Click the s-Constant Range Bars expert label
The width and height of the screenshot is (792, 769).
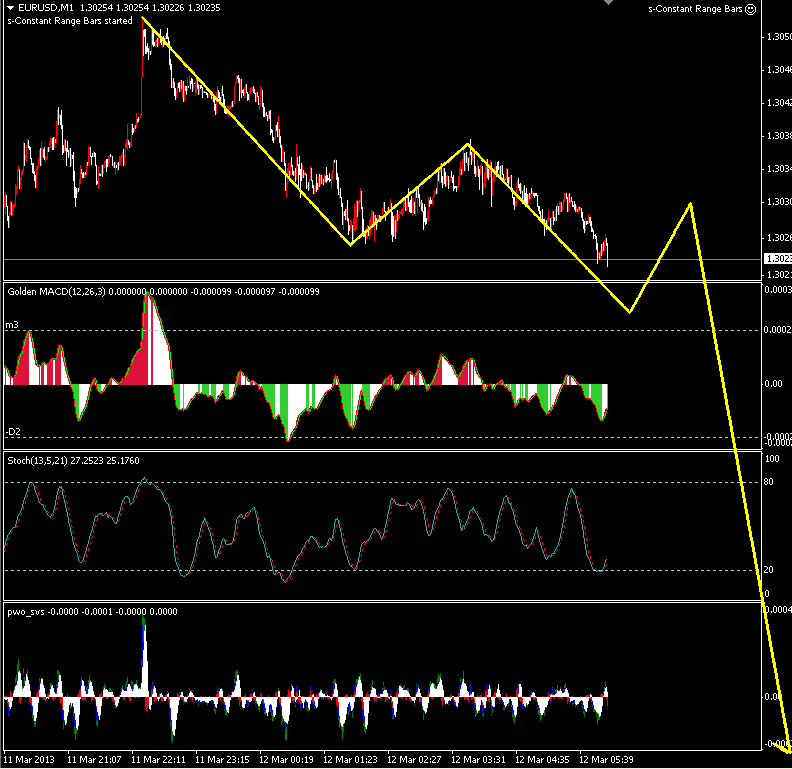(696, 9)
